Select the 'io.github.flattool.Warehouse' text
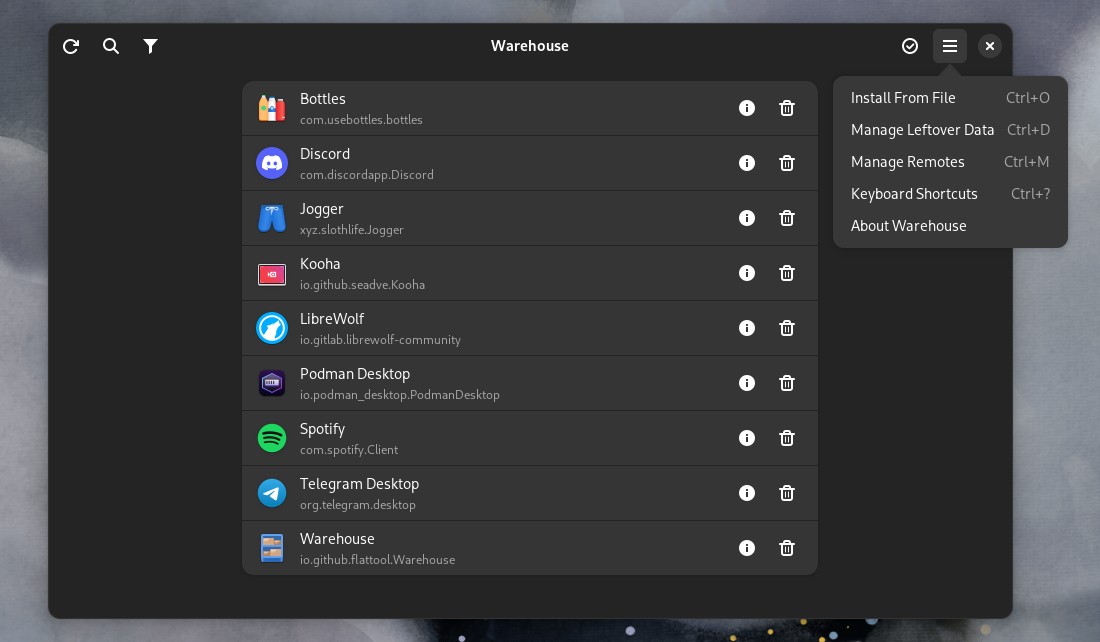This screenshot has width=1100, height=642. 377,560
